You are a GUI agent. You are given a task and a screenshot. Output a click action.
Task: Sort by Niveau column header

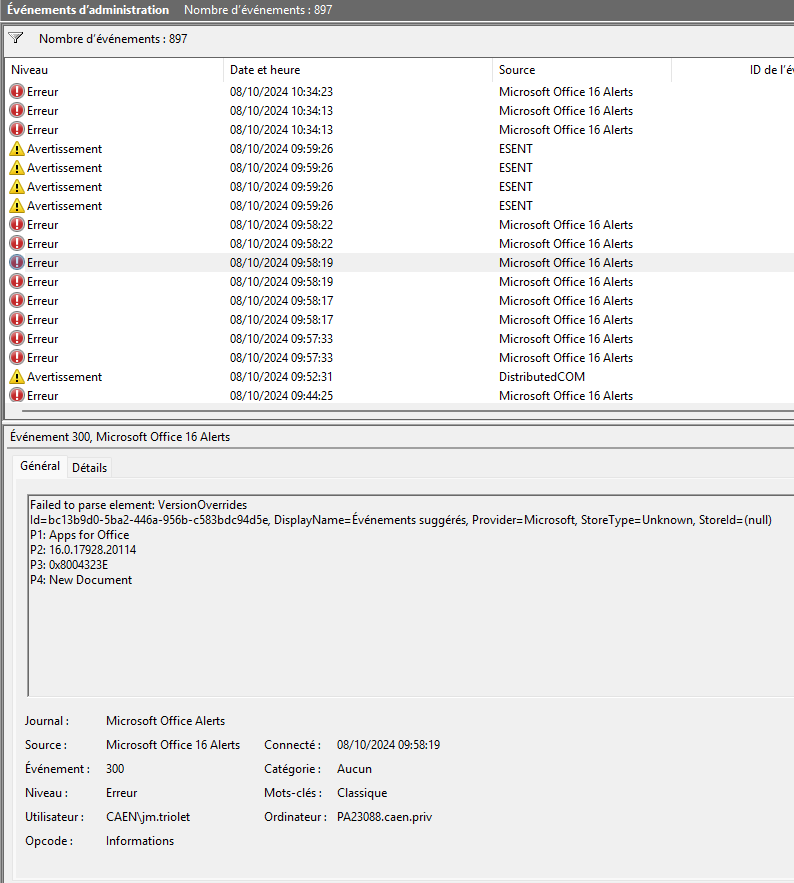[114, 70]
